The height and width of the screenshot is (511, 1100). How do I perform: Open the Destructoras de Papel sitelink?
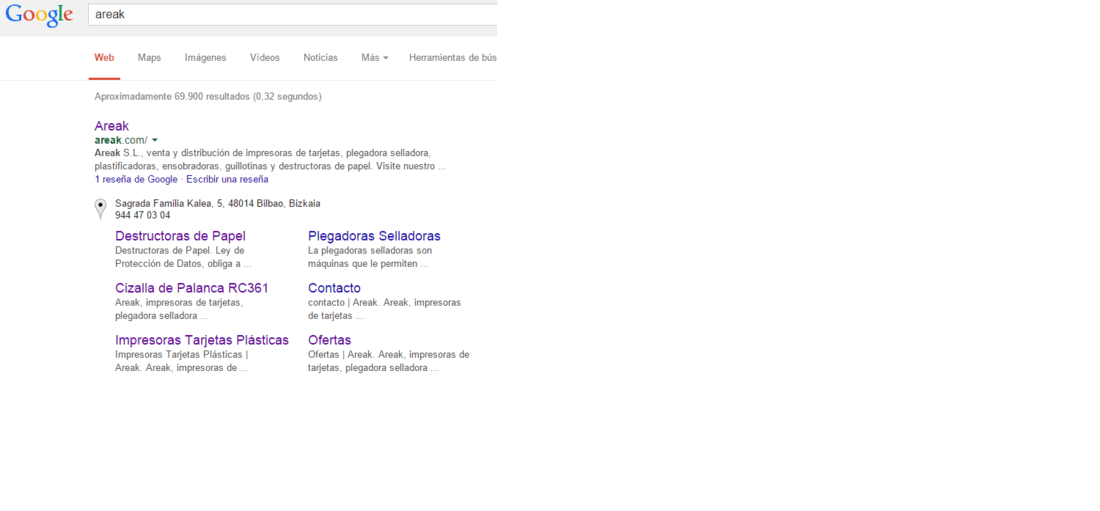click(180, 236)
